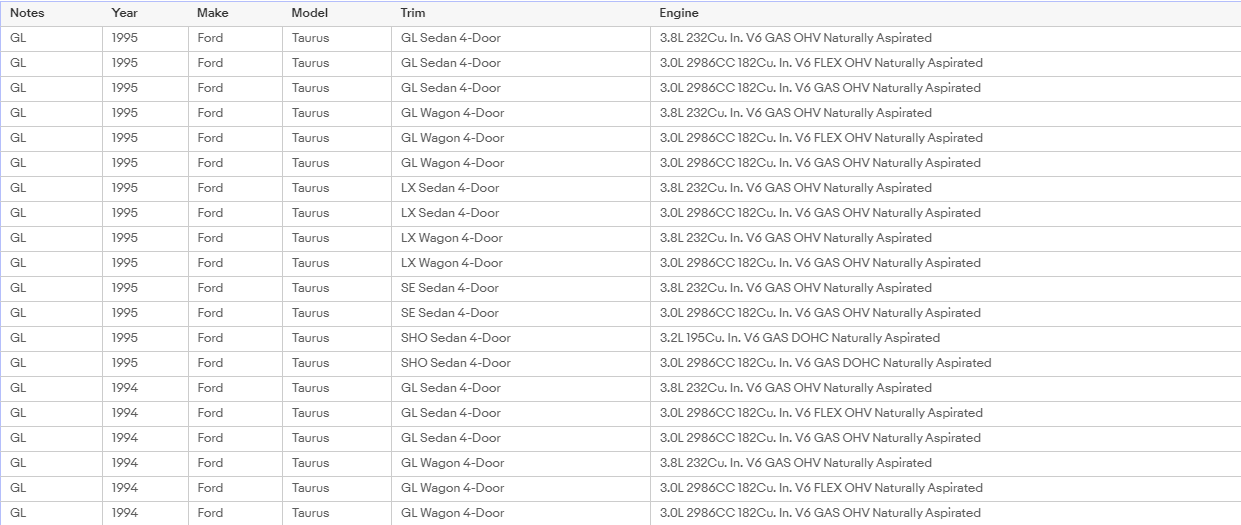Click the GL notes cell in first row
This screenshot has height=525, width=1241.
click(x=51, y=38)
